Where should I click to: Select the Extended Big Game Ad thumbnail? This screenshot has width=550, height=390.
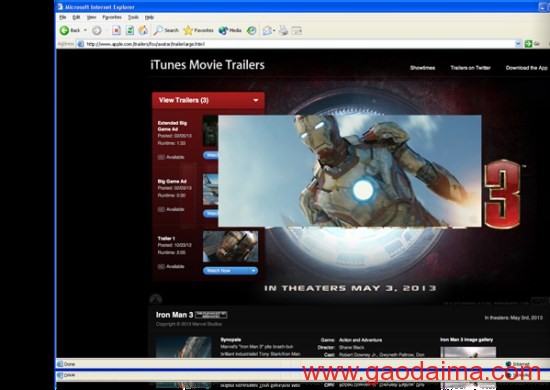point(210,131)
